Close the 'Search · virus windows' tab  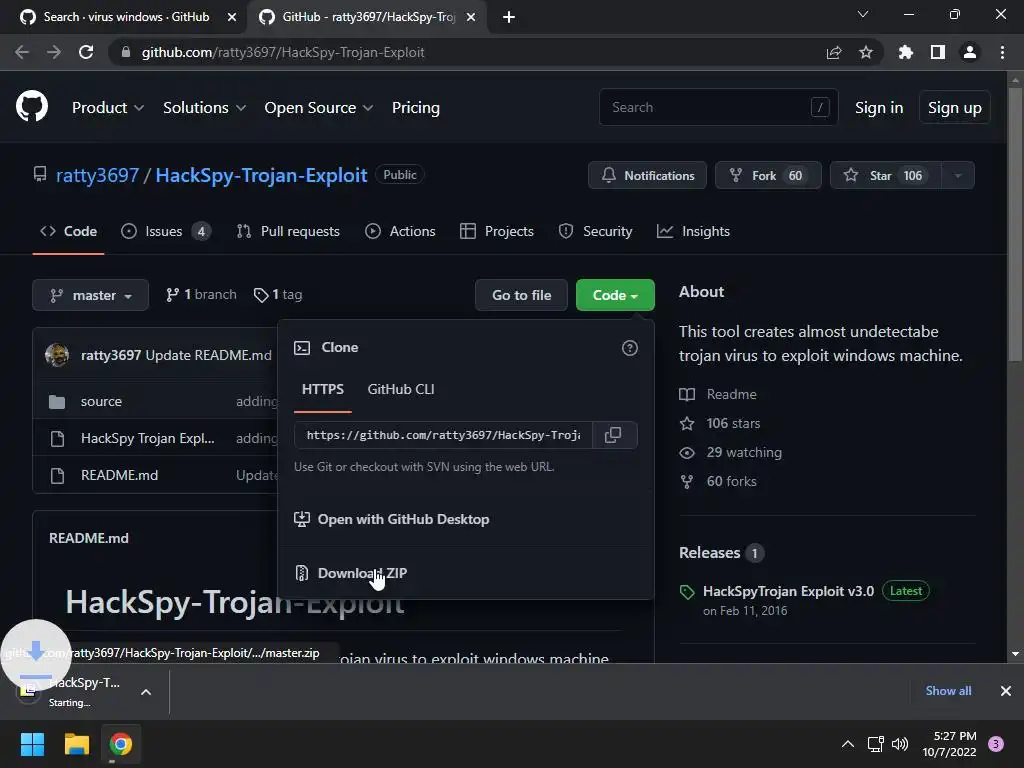[x=232, y=17]
